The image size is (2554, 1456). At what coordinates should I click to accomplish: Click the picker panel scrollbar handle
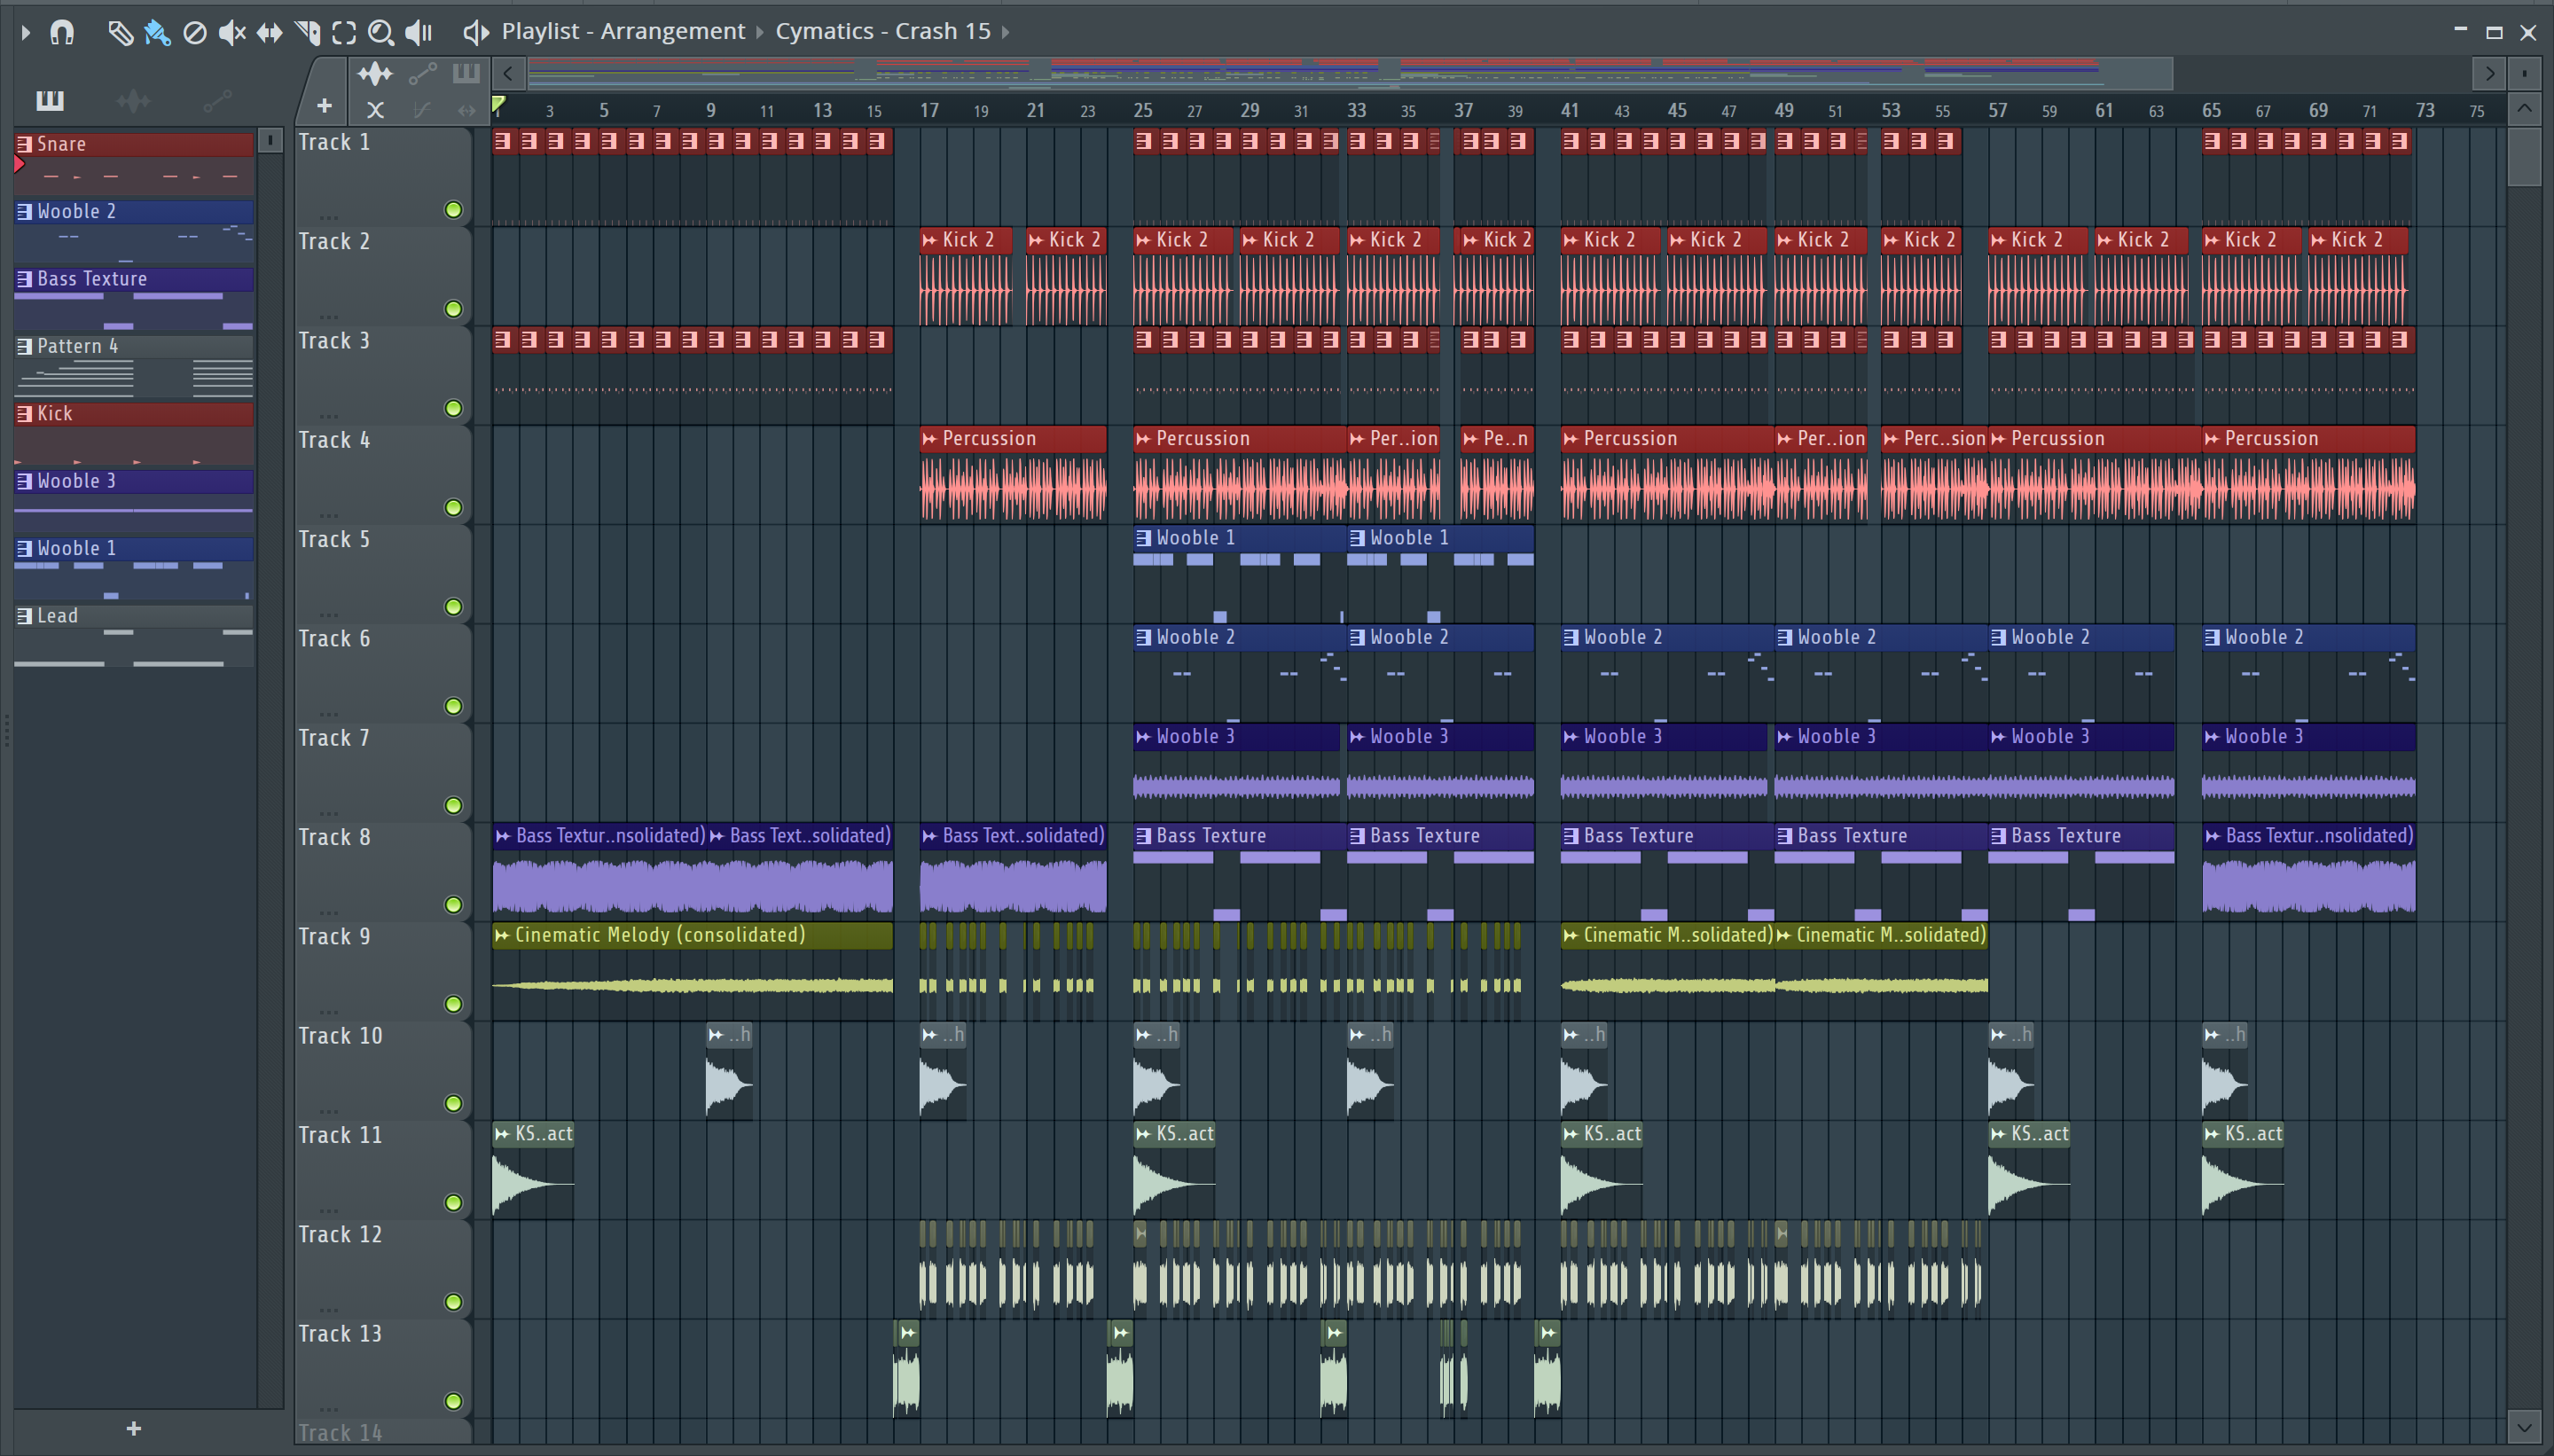(270, 140)
